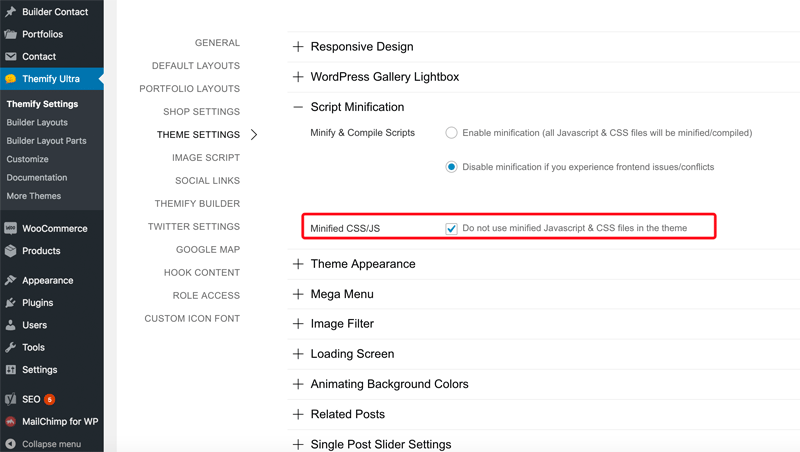Click the MailChimp for WP icon
Viewport: 800px width, 452px height.
tap(11, 421)
